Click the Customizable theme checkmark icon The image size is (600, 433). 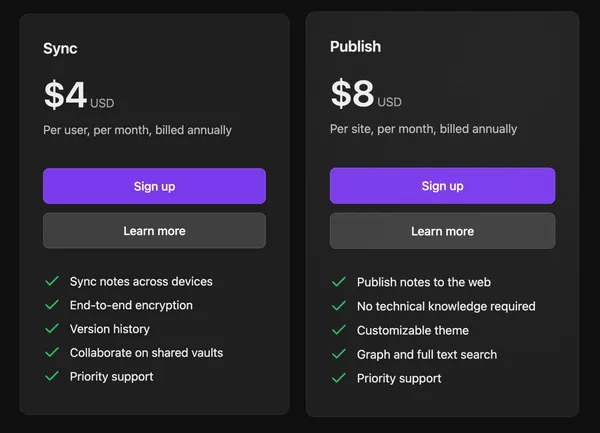click(x=339, y=330)
